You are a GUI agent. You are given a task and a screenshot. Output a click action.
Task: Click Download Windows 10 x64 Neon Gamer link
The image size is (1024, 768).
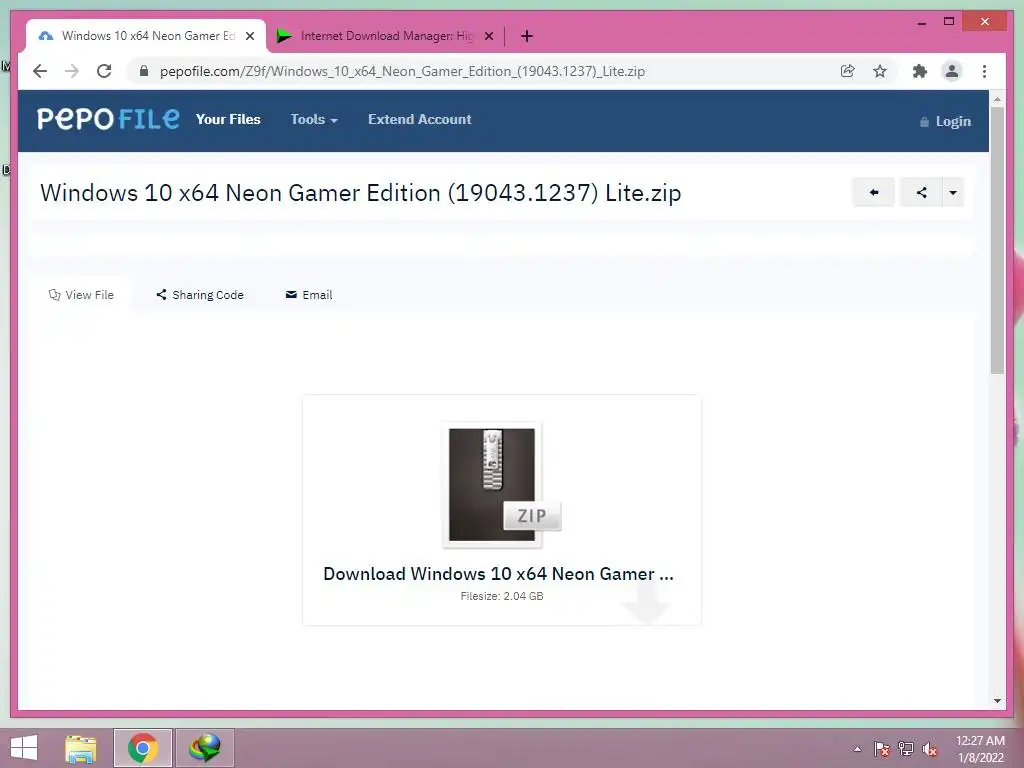click(x=498, y=573)
